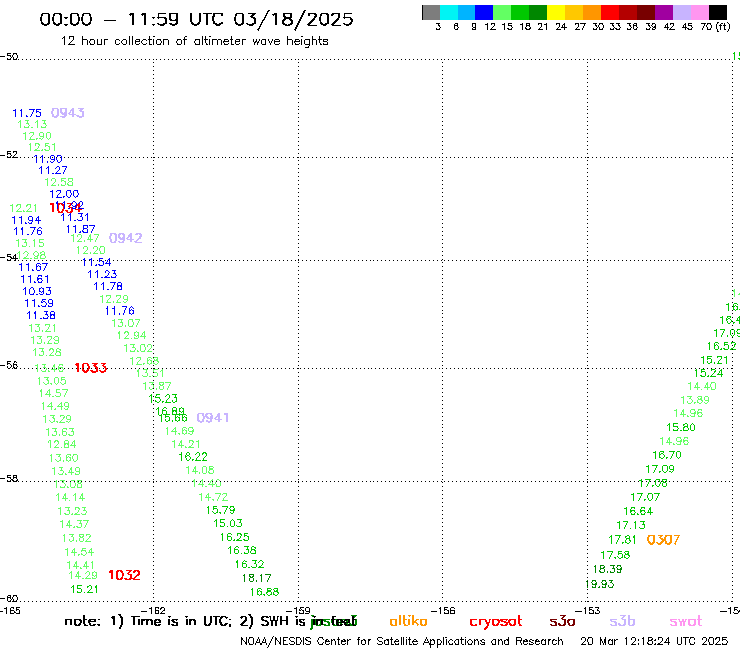Click the wave height value 12.21

click(23, 208)
